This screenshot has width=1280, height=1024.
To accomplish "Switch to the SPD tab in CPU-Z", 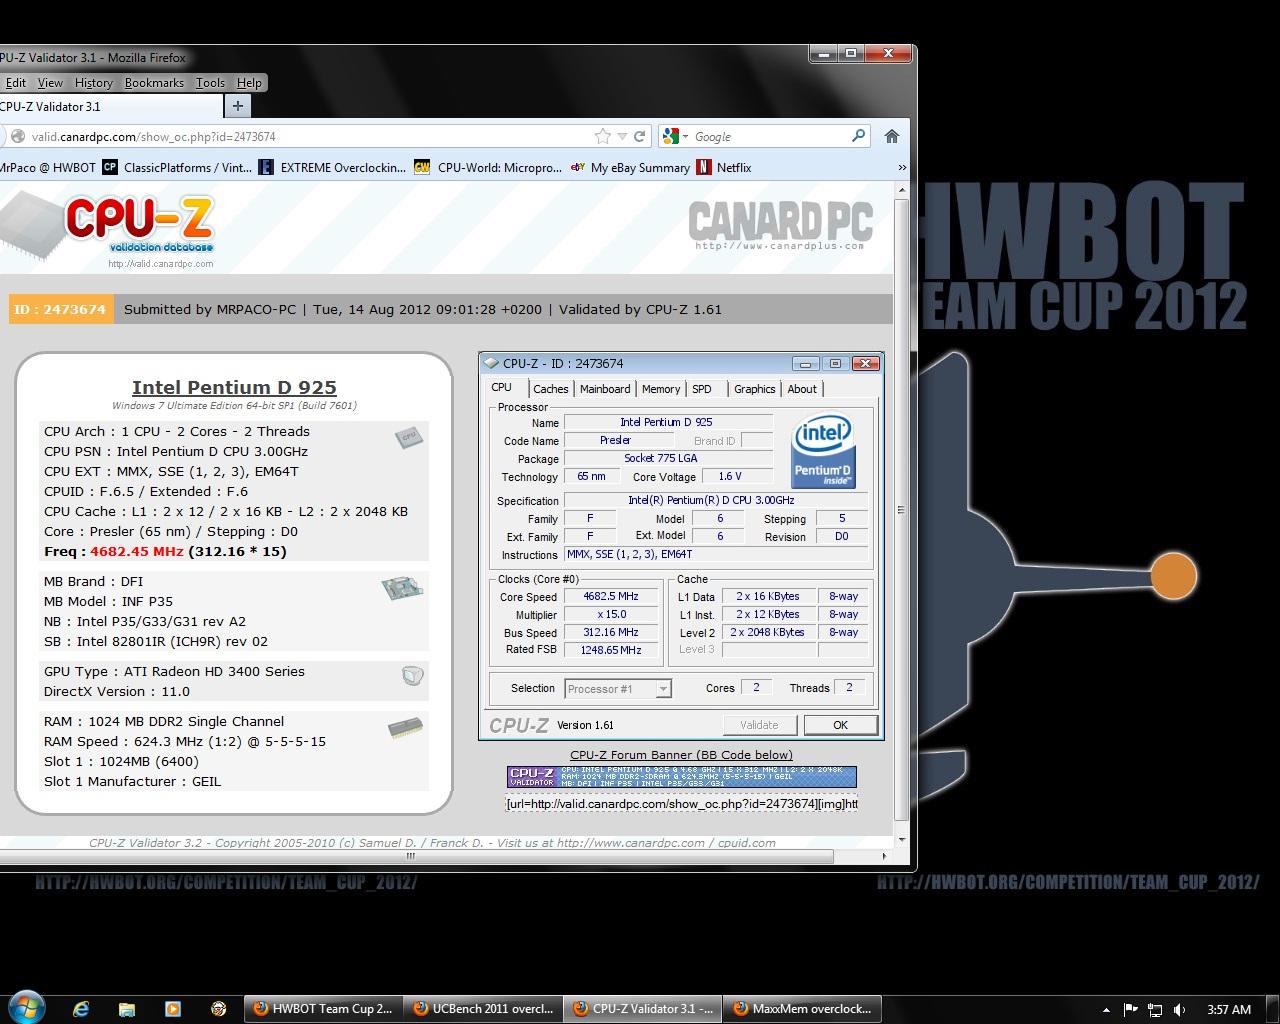I will pyautogui.click(x=702, y=389).
